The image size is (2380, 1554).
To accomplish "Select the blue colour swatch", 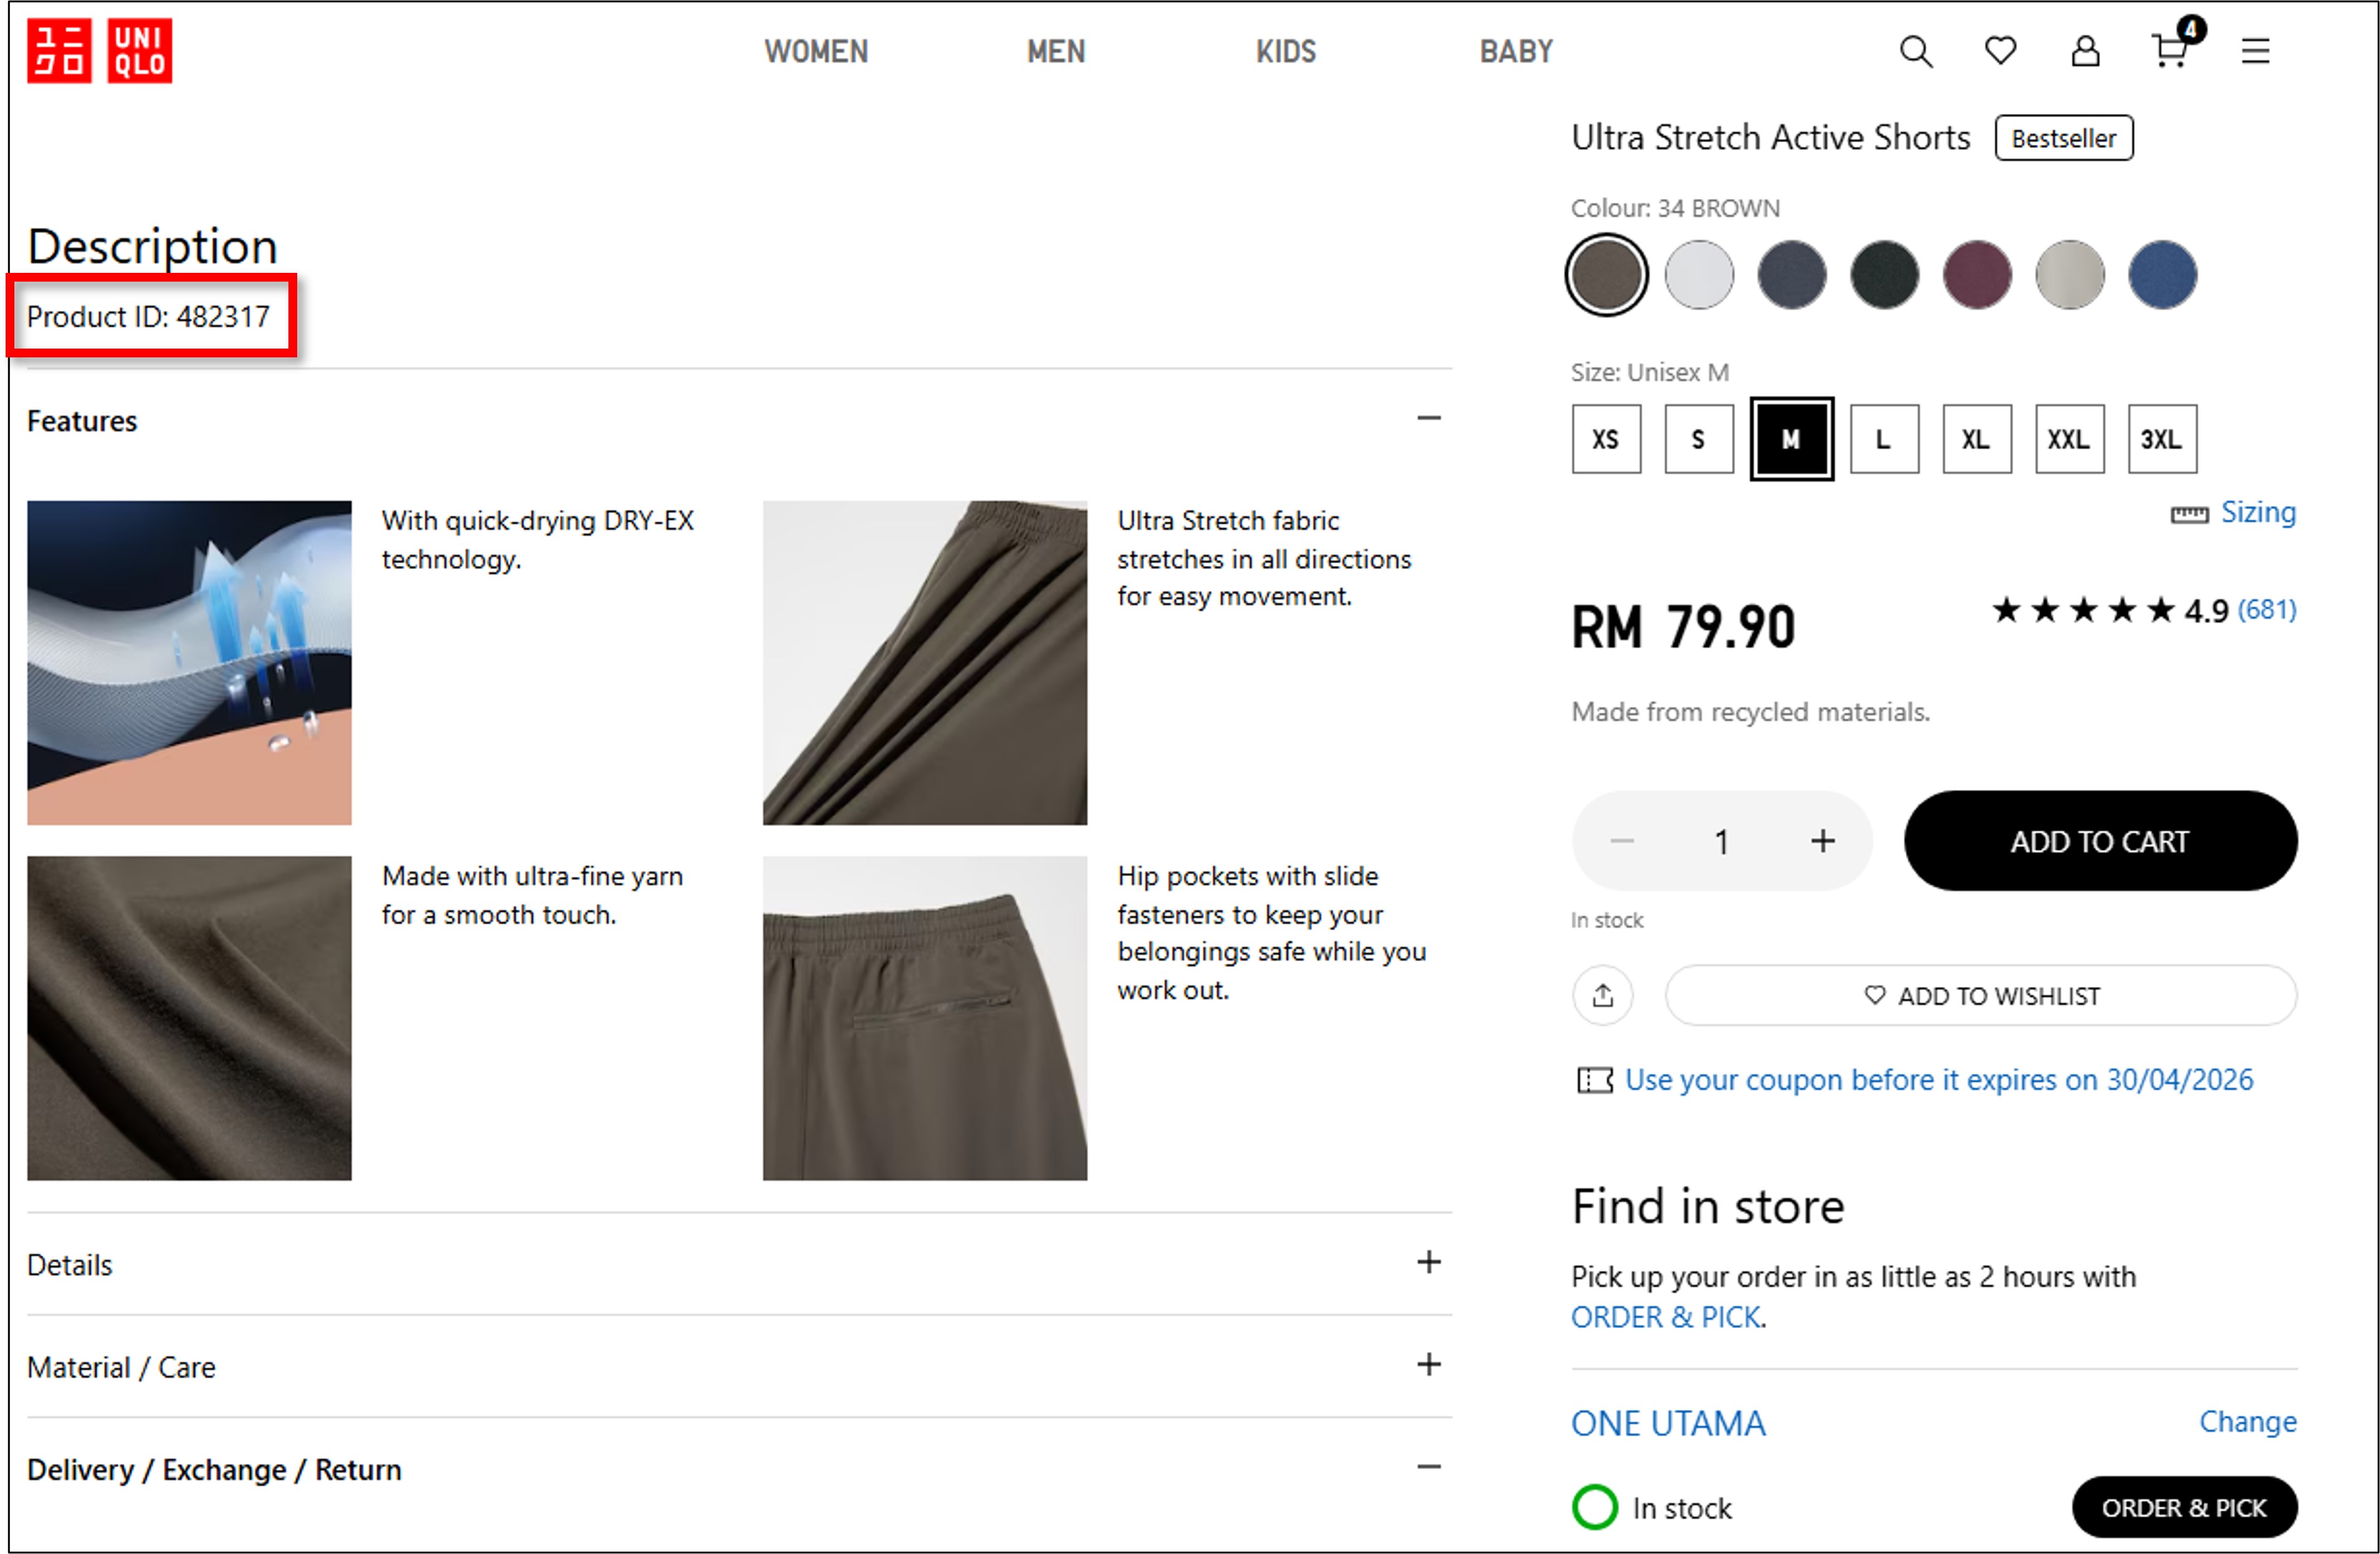I will [x=2161, y=274].
